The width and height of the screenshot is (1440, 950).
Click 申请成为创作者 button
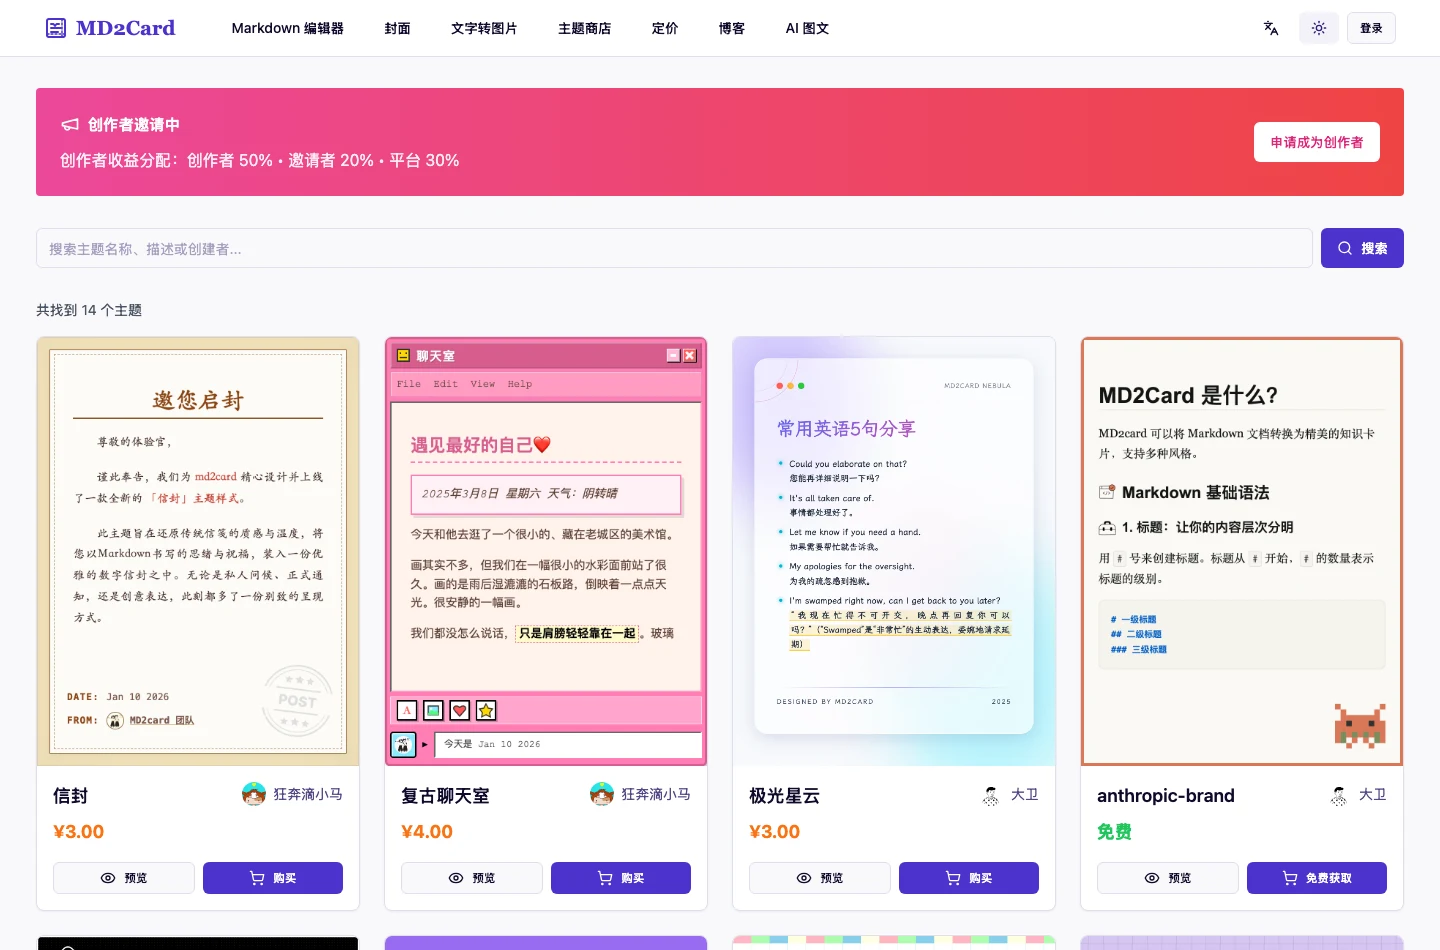coord(1317,142)
